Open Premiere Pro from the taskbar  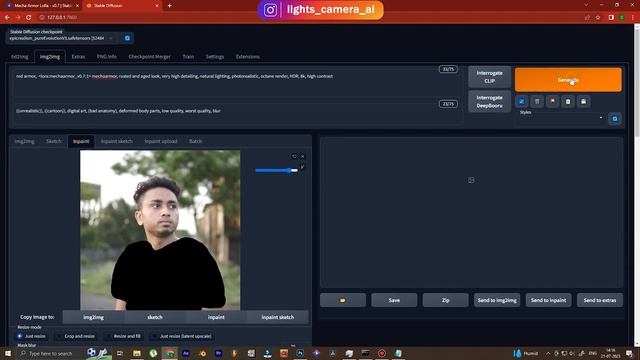(x=218, y=353)
